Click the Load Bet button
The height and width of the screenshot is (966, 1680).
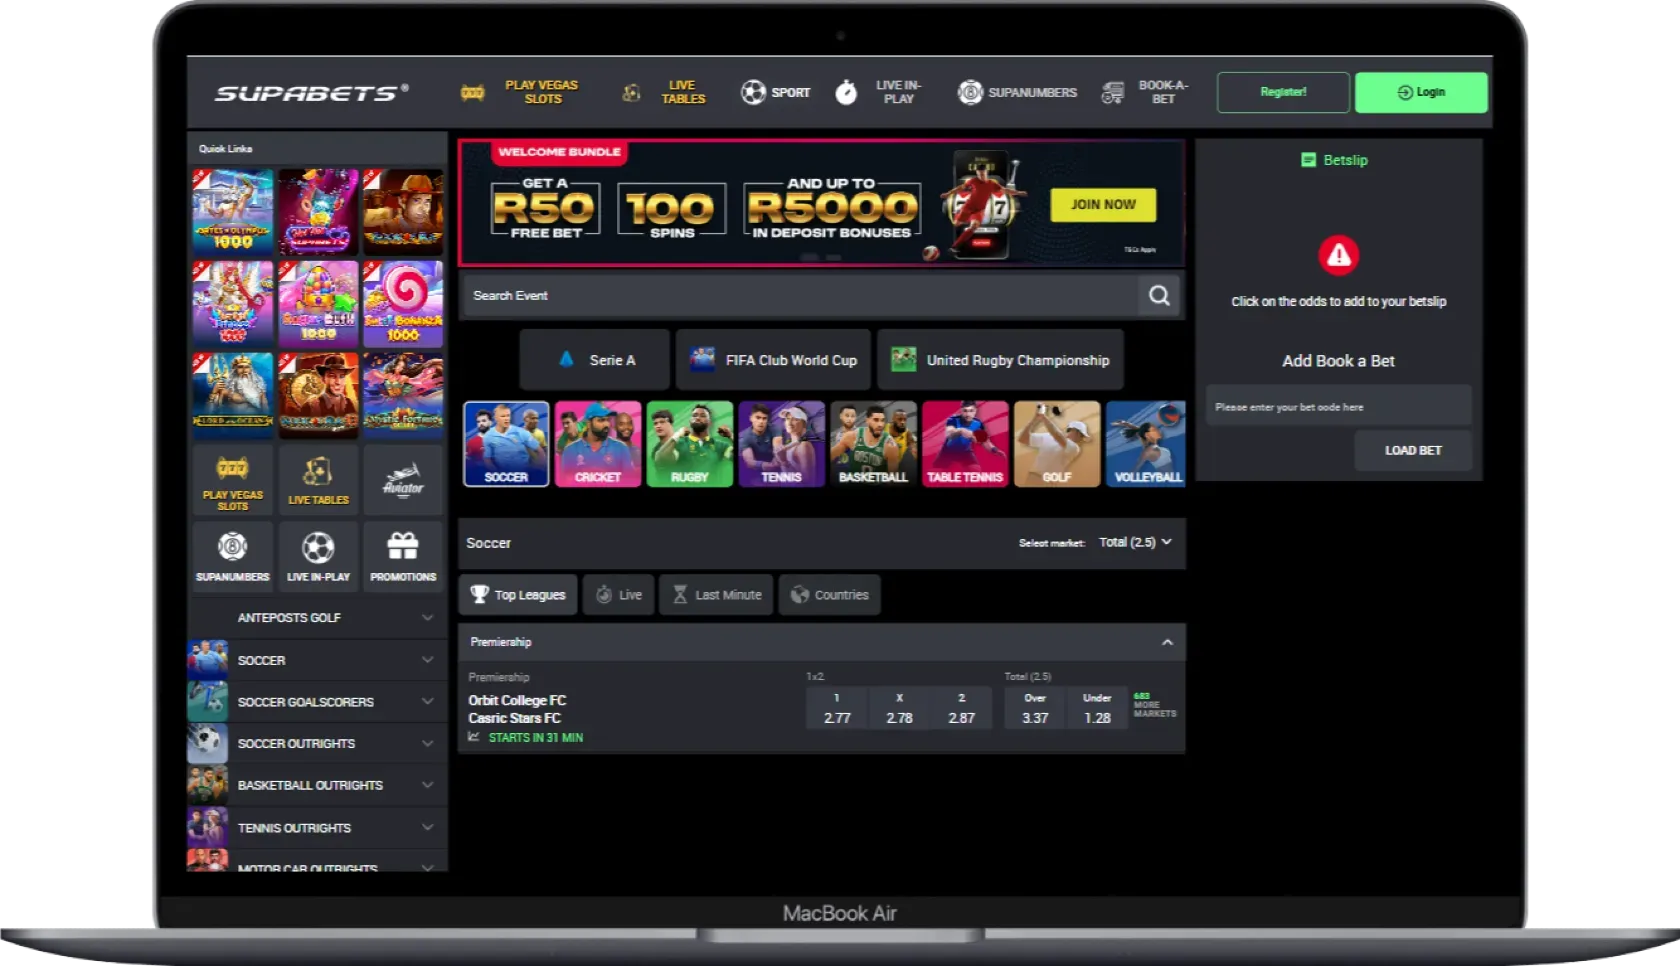click(x=1413, y=450)
